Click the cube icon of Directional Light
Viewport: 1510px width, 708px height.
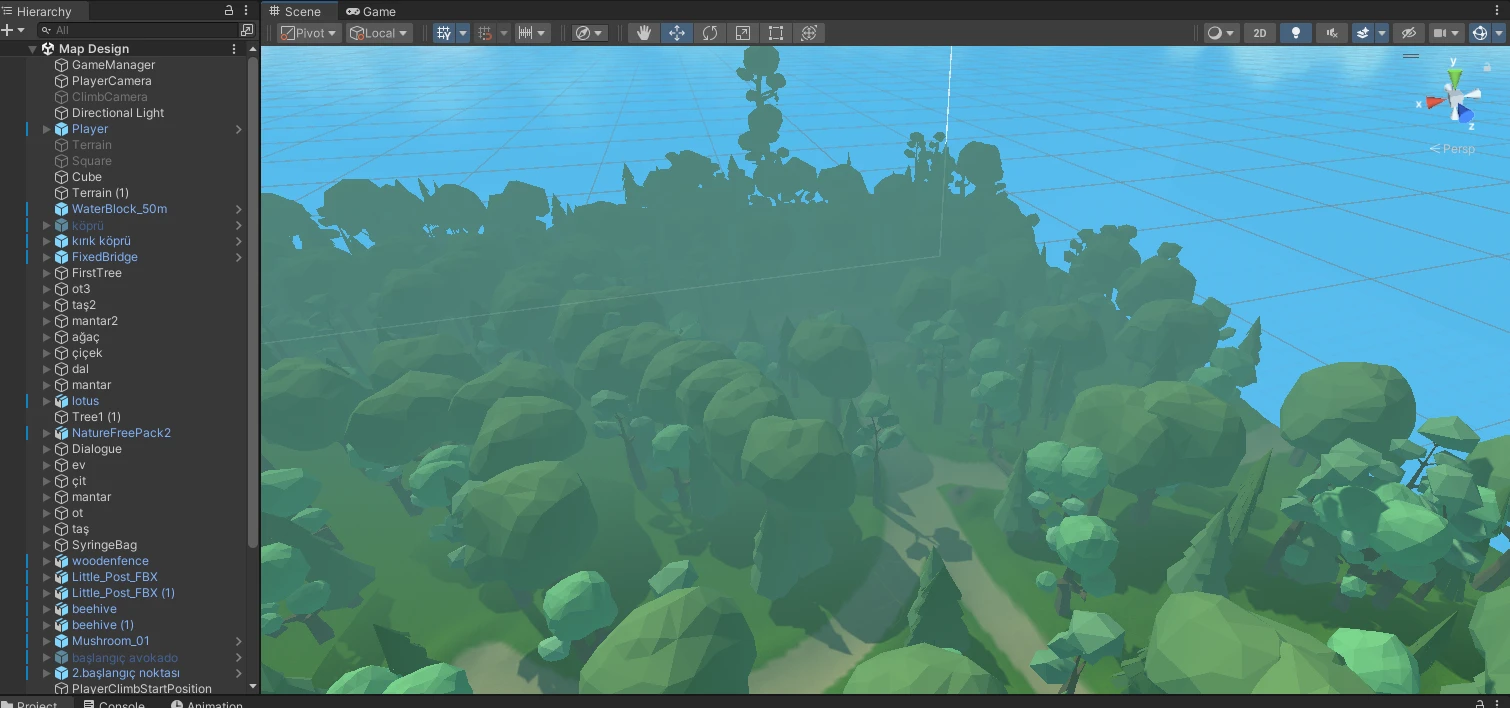[x=62, y=113]
